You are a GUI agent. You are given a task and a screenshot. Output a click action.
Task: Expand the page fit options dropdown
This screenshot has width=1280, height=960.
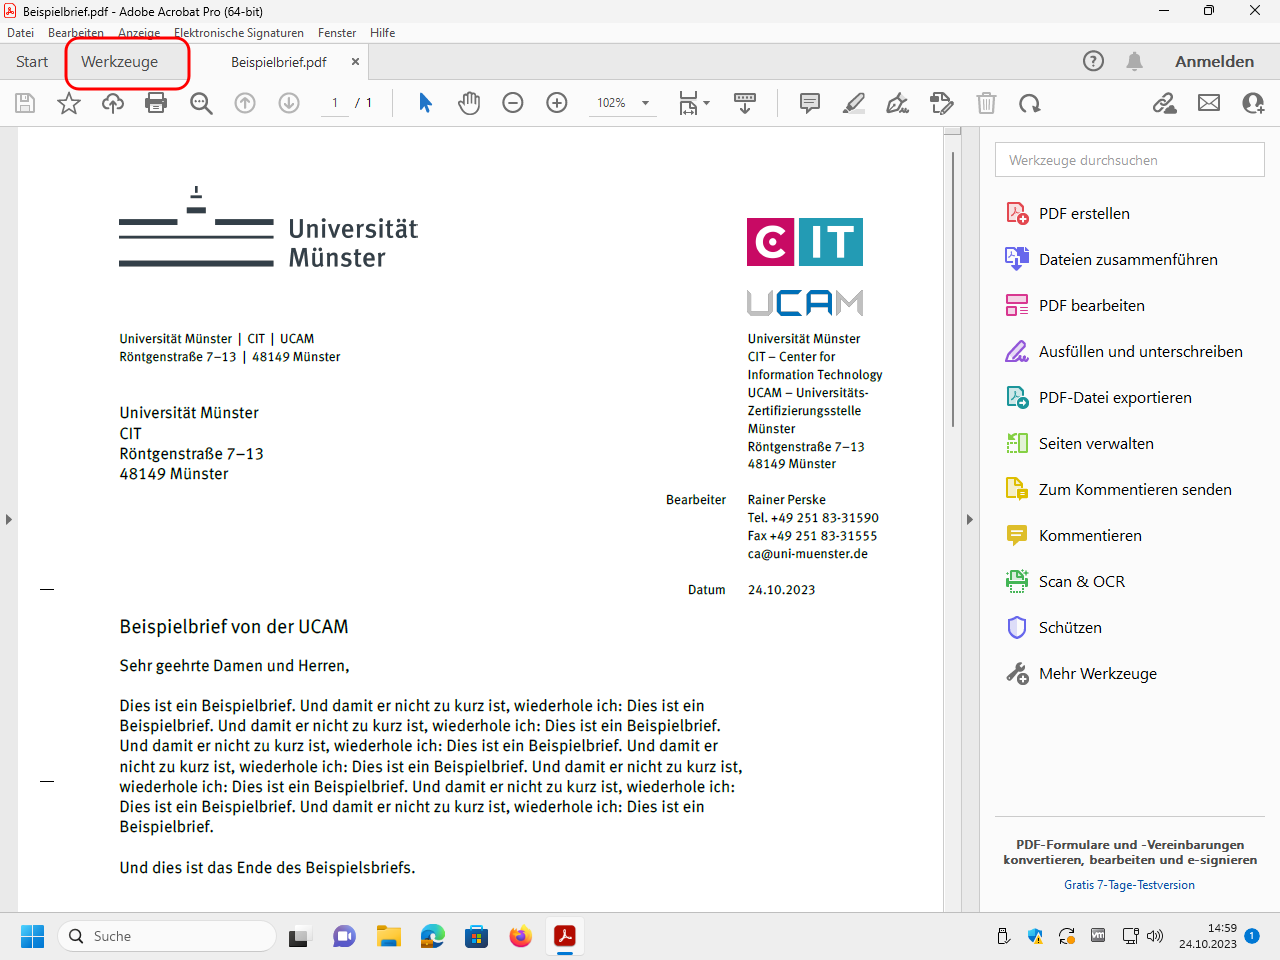click(x=706, y=103)
